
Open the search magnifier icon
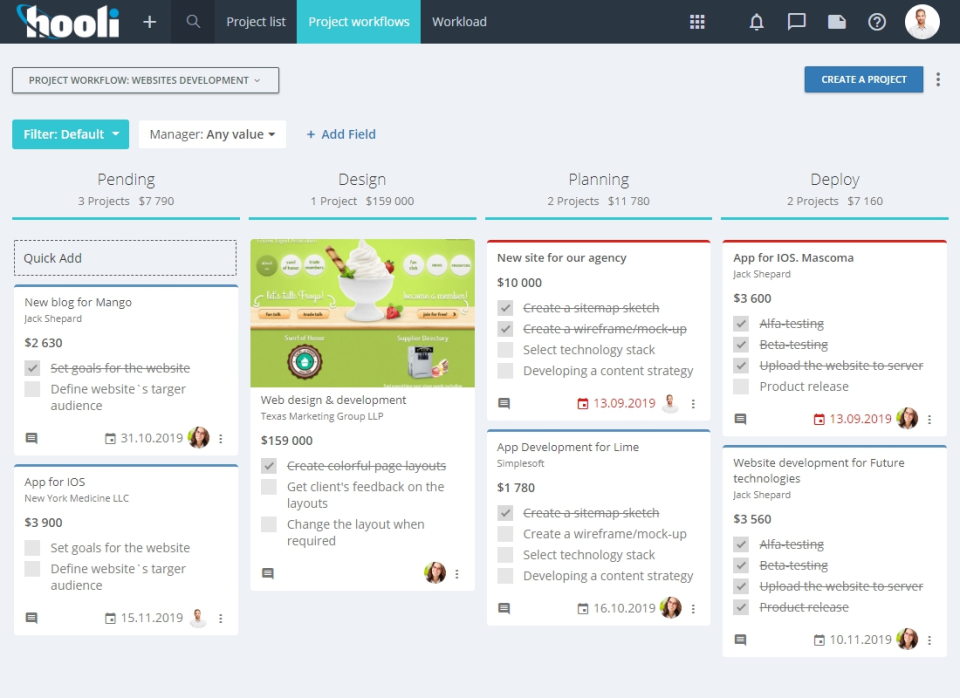click(x=193, y=21)
